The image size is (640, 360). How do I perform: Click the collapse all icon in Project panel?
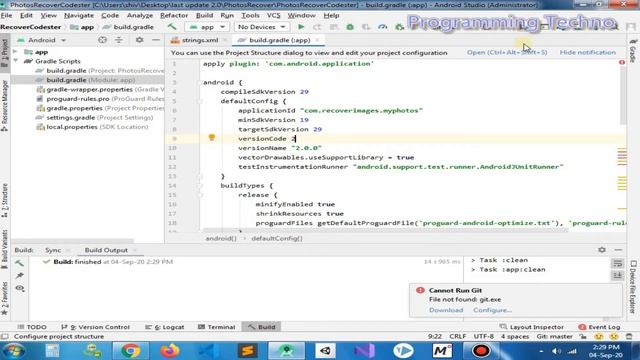(119, 40)
